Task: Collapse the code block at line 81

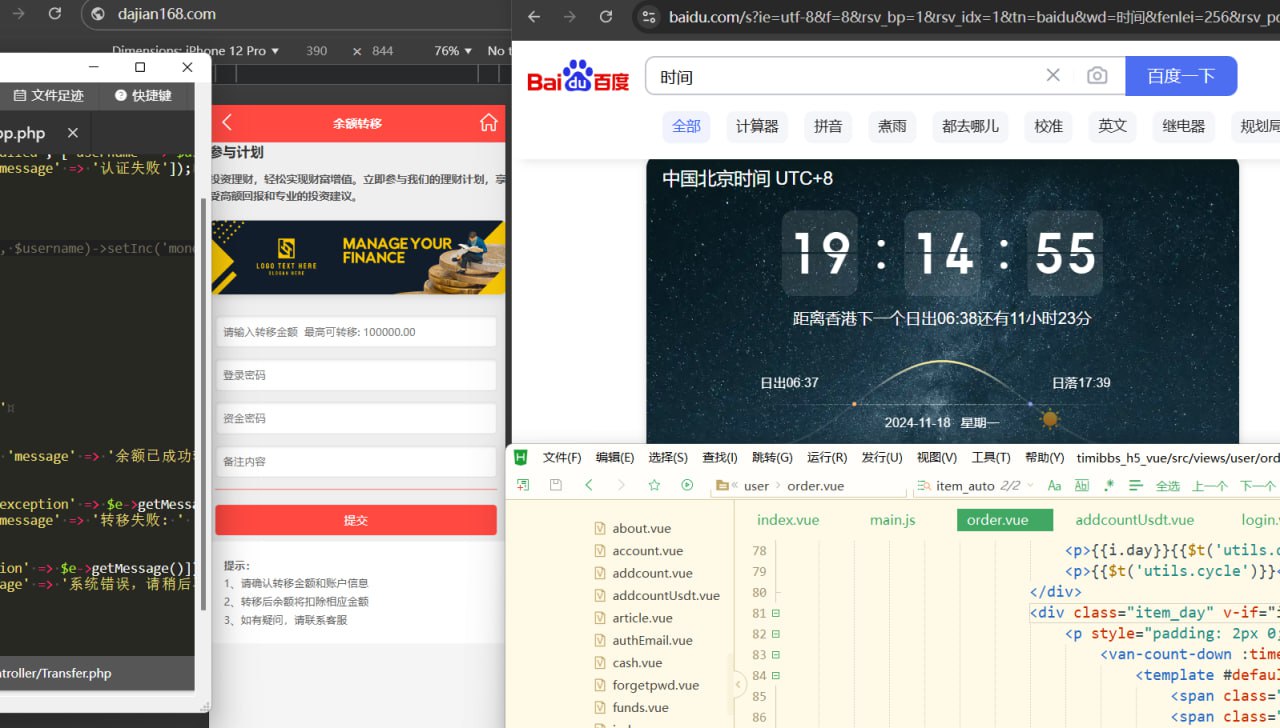Action: (775, 613)
